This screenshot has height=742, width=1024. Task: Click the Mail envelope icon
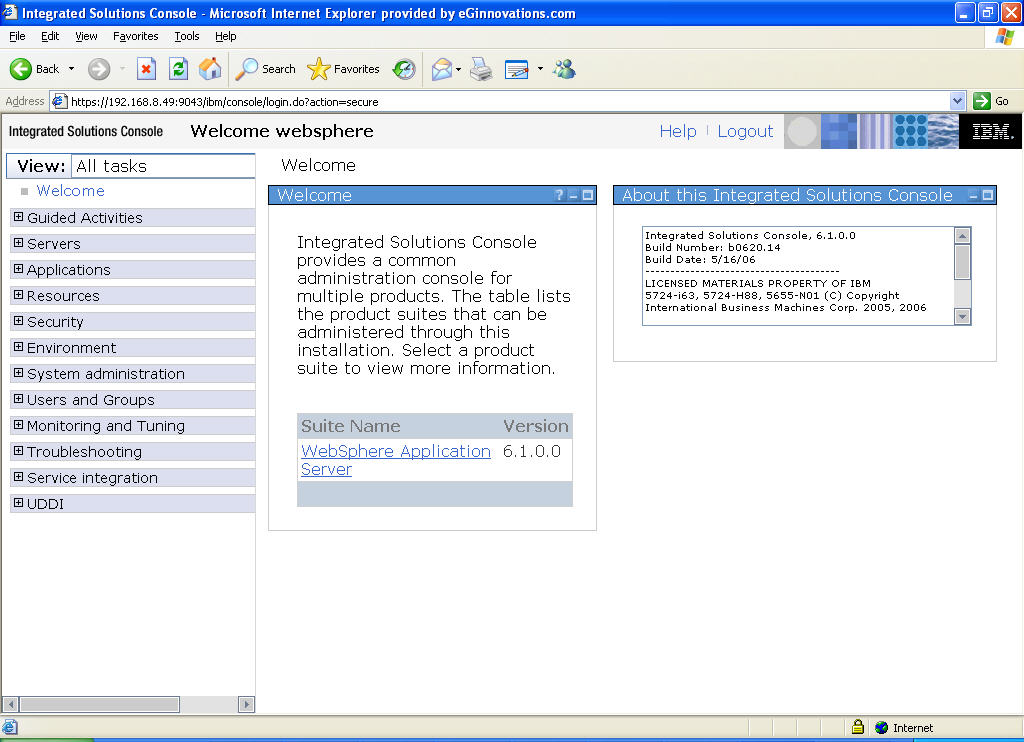(442, 69)
